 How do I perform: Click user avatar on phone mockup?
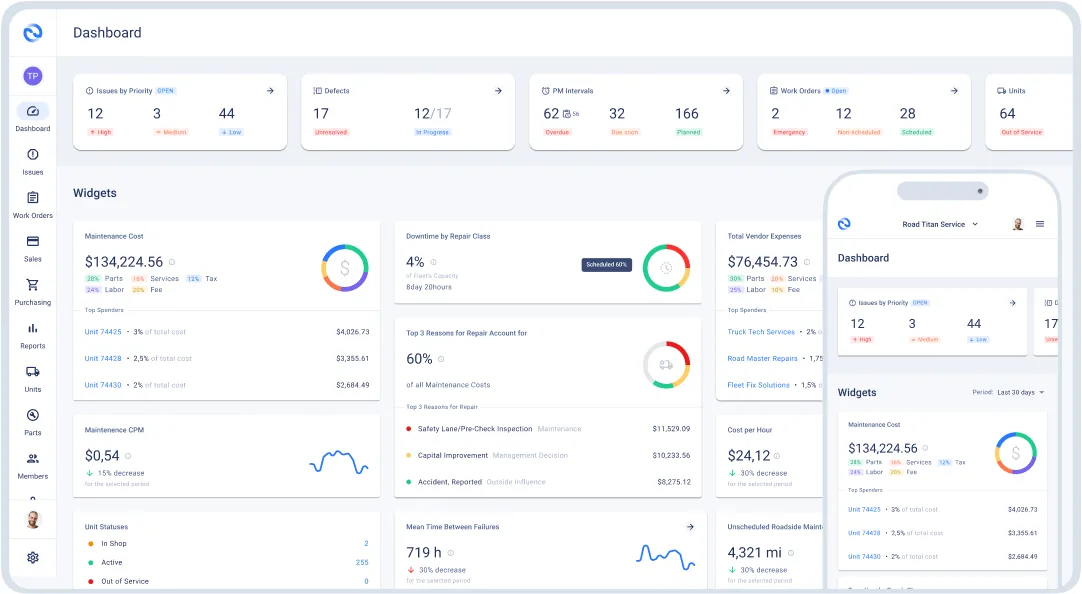1018,224
